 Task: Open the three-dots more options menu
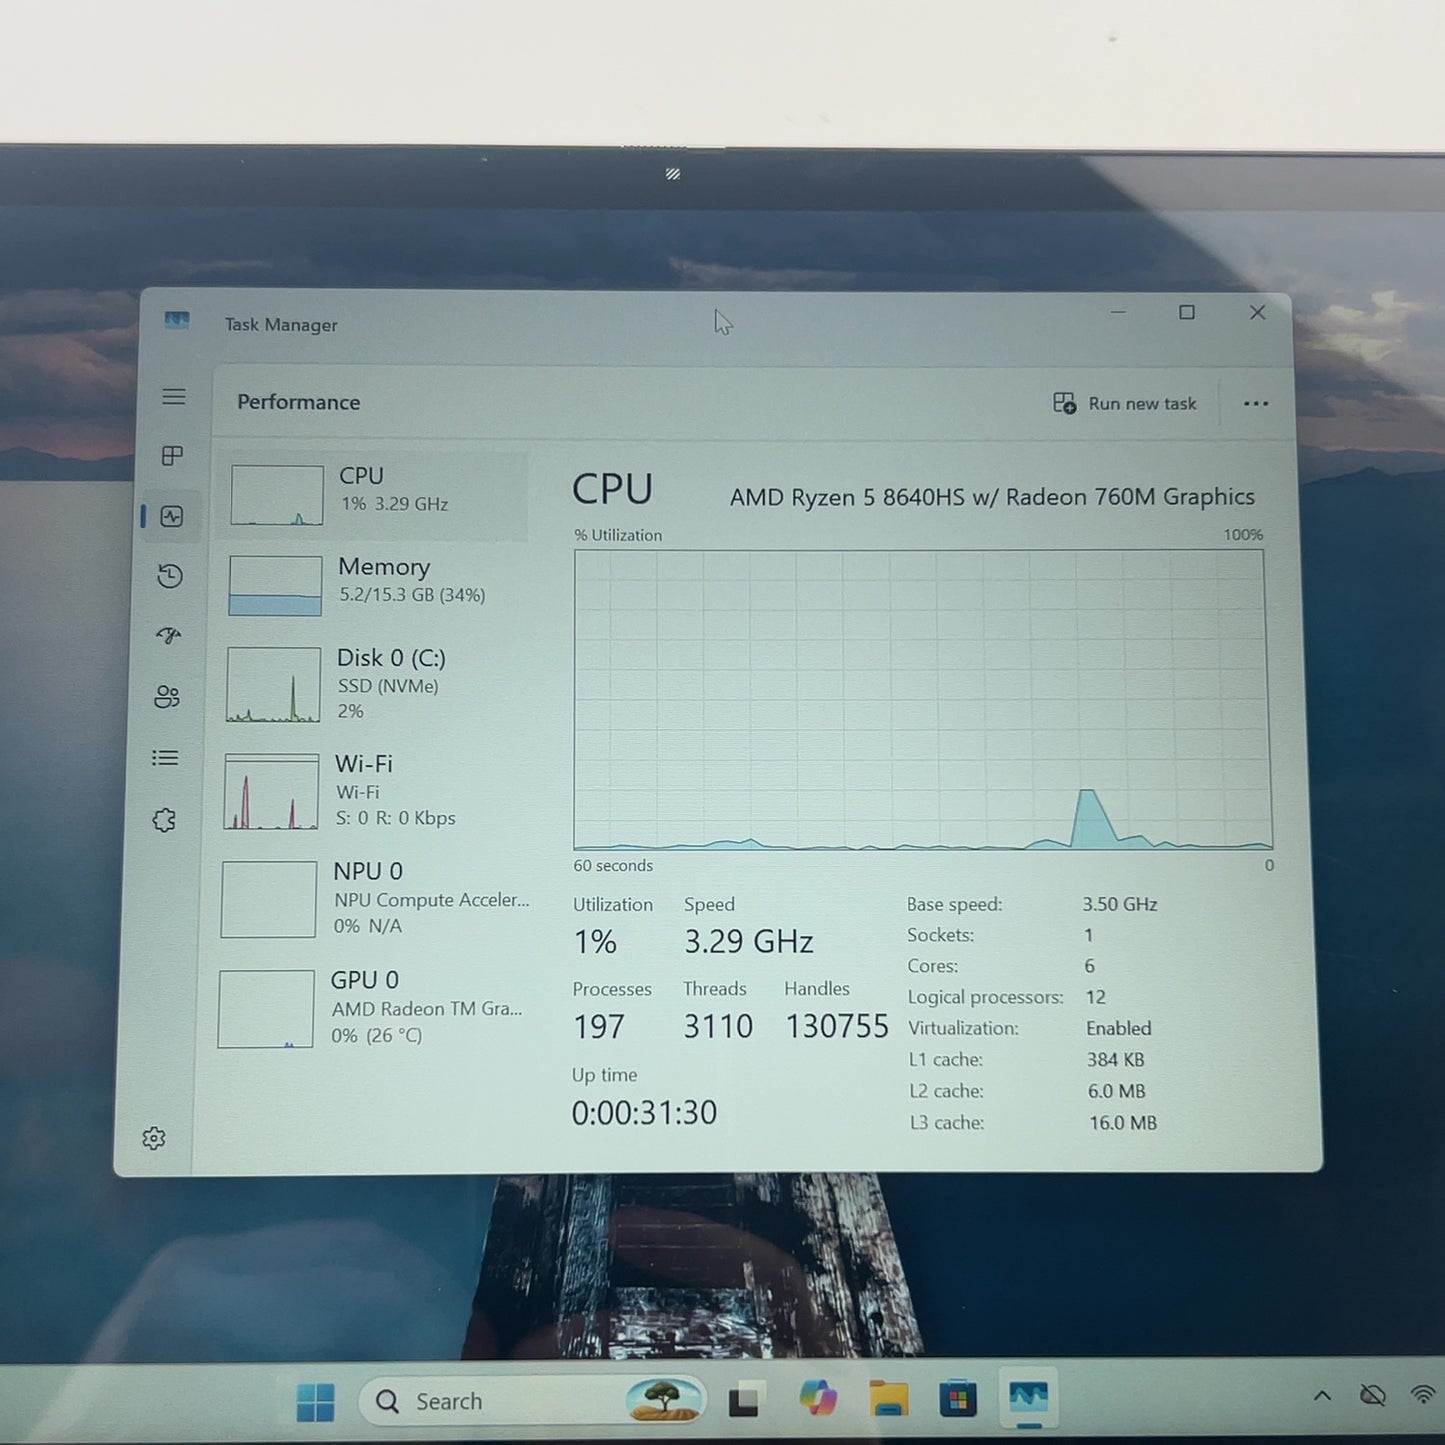1256,404
